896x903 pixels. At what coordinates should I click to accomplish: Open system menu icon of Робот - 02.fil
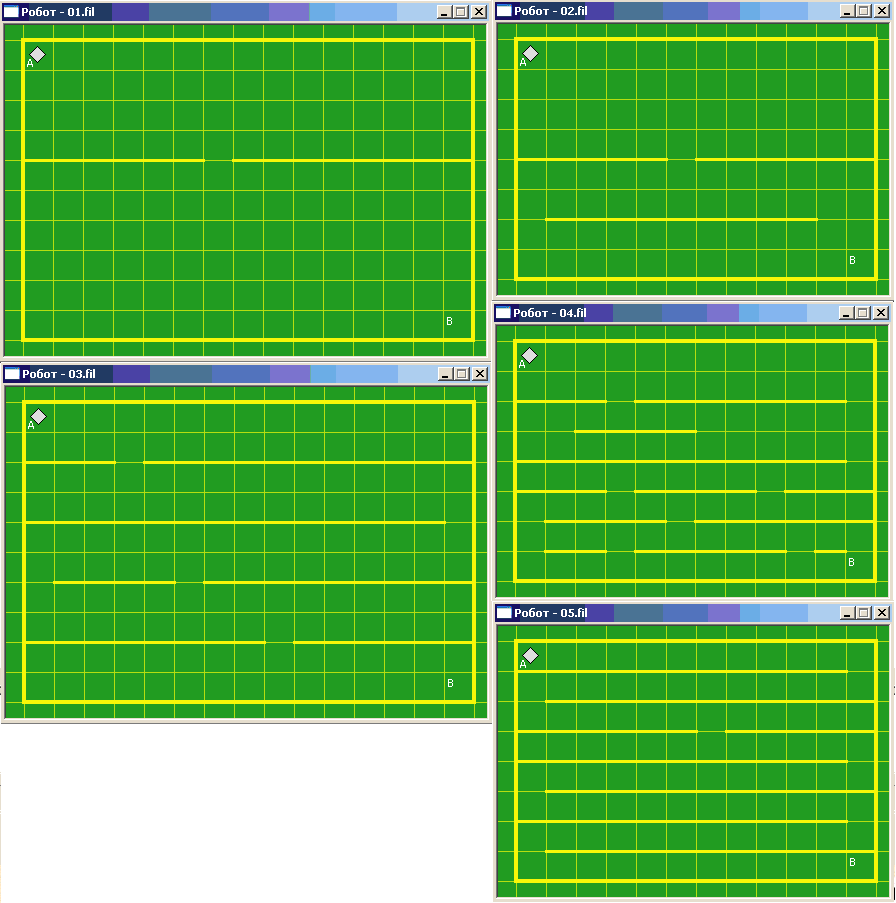coord(504,10)
